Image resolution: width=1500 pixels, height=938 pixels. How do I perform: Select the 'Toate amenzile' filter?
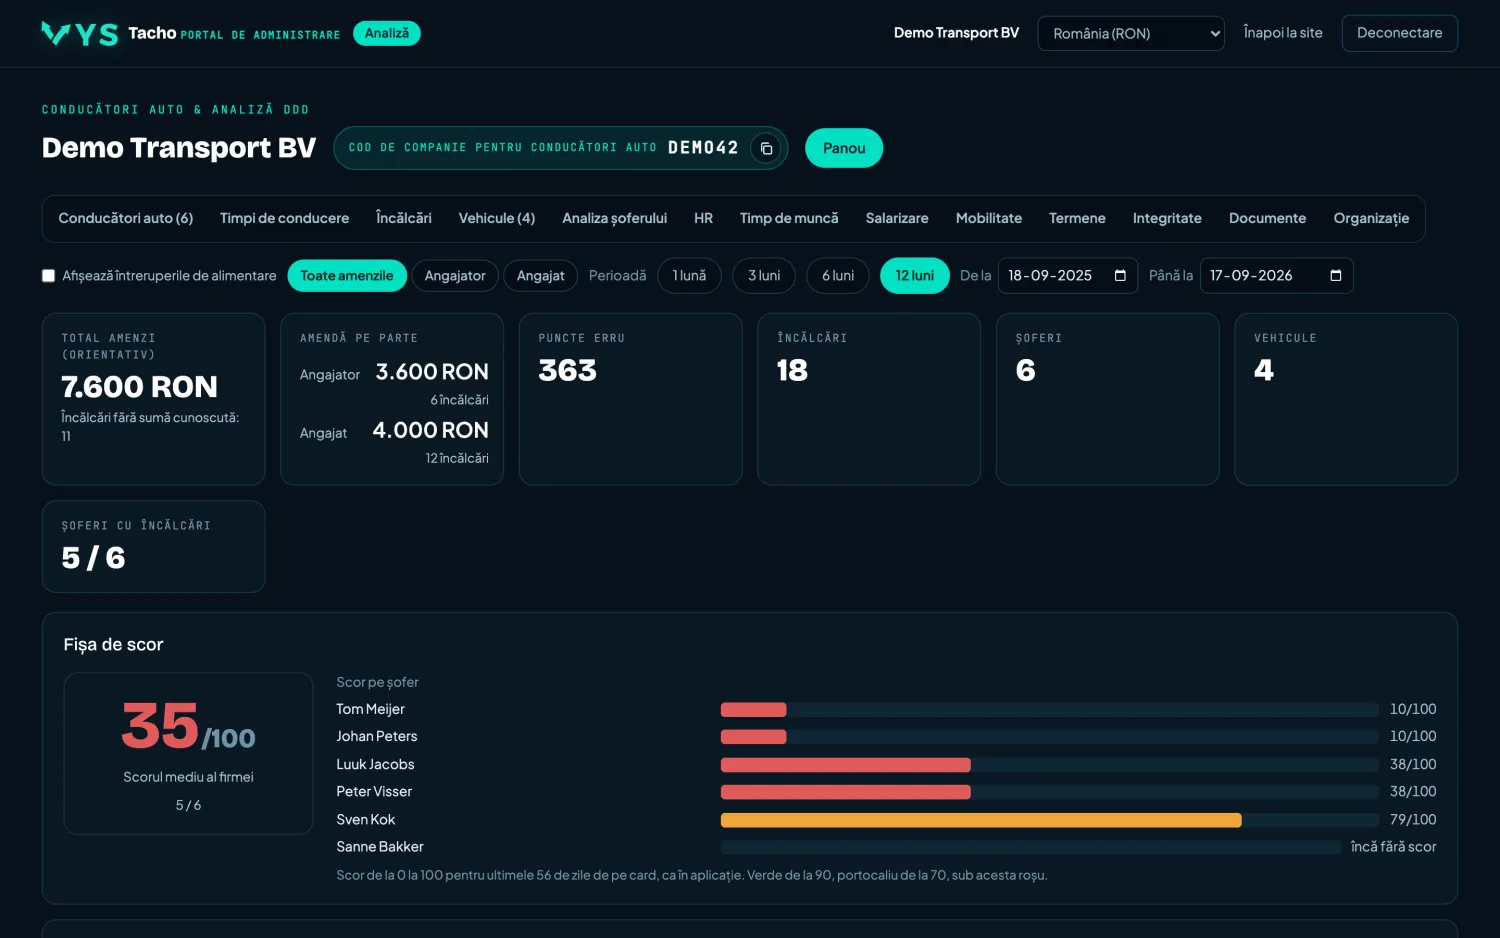347,276
